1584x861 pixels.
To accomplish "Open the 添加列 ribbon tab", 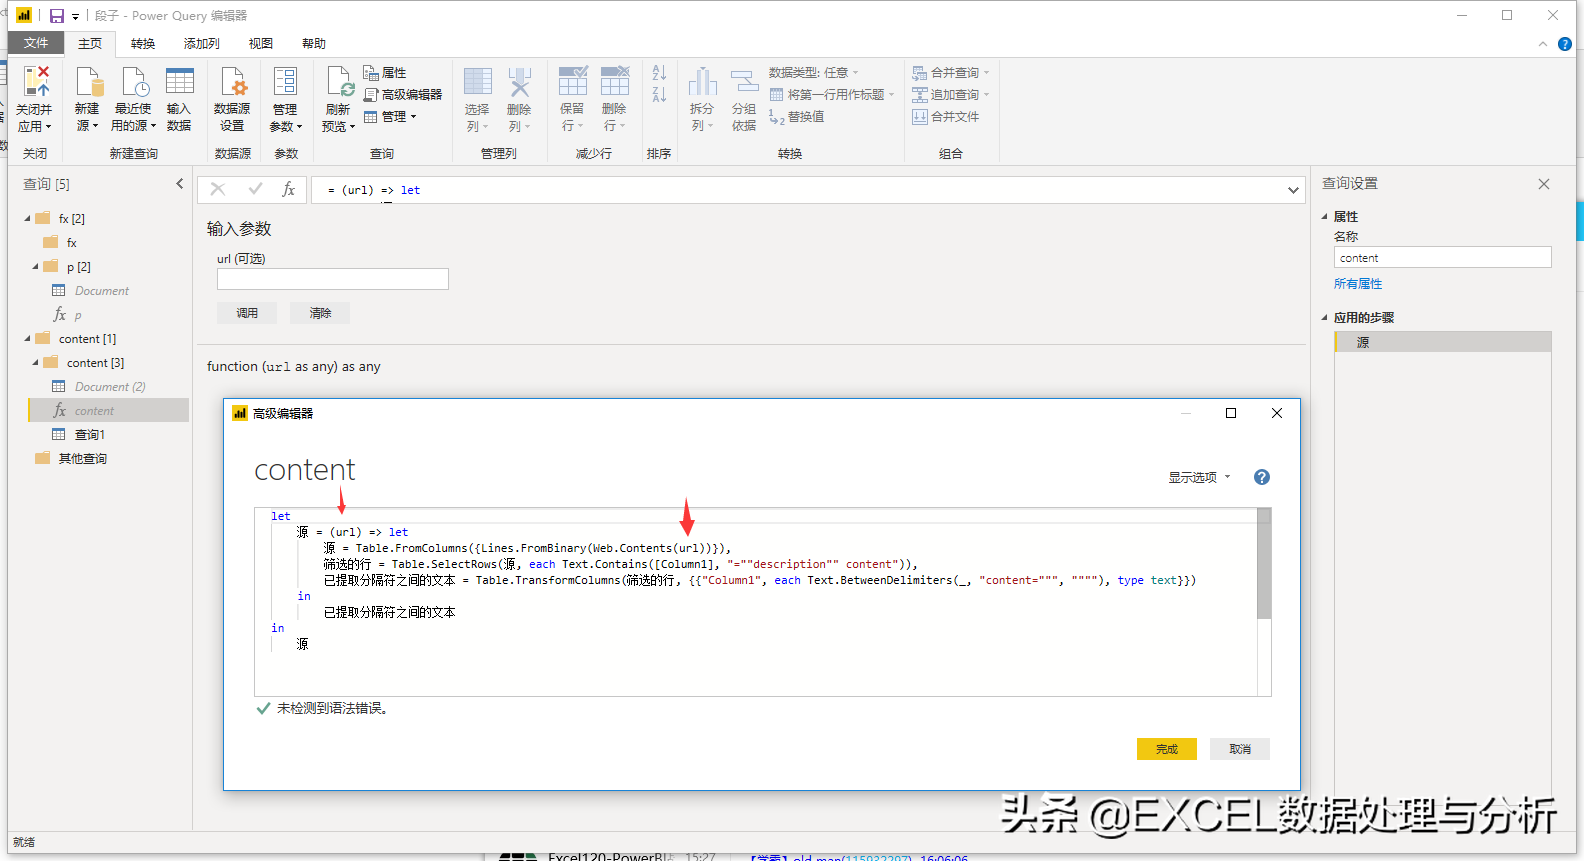I will pyautogui.click(x=201, y=44).
